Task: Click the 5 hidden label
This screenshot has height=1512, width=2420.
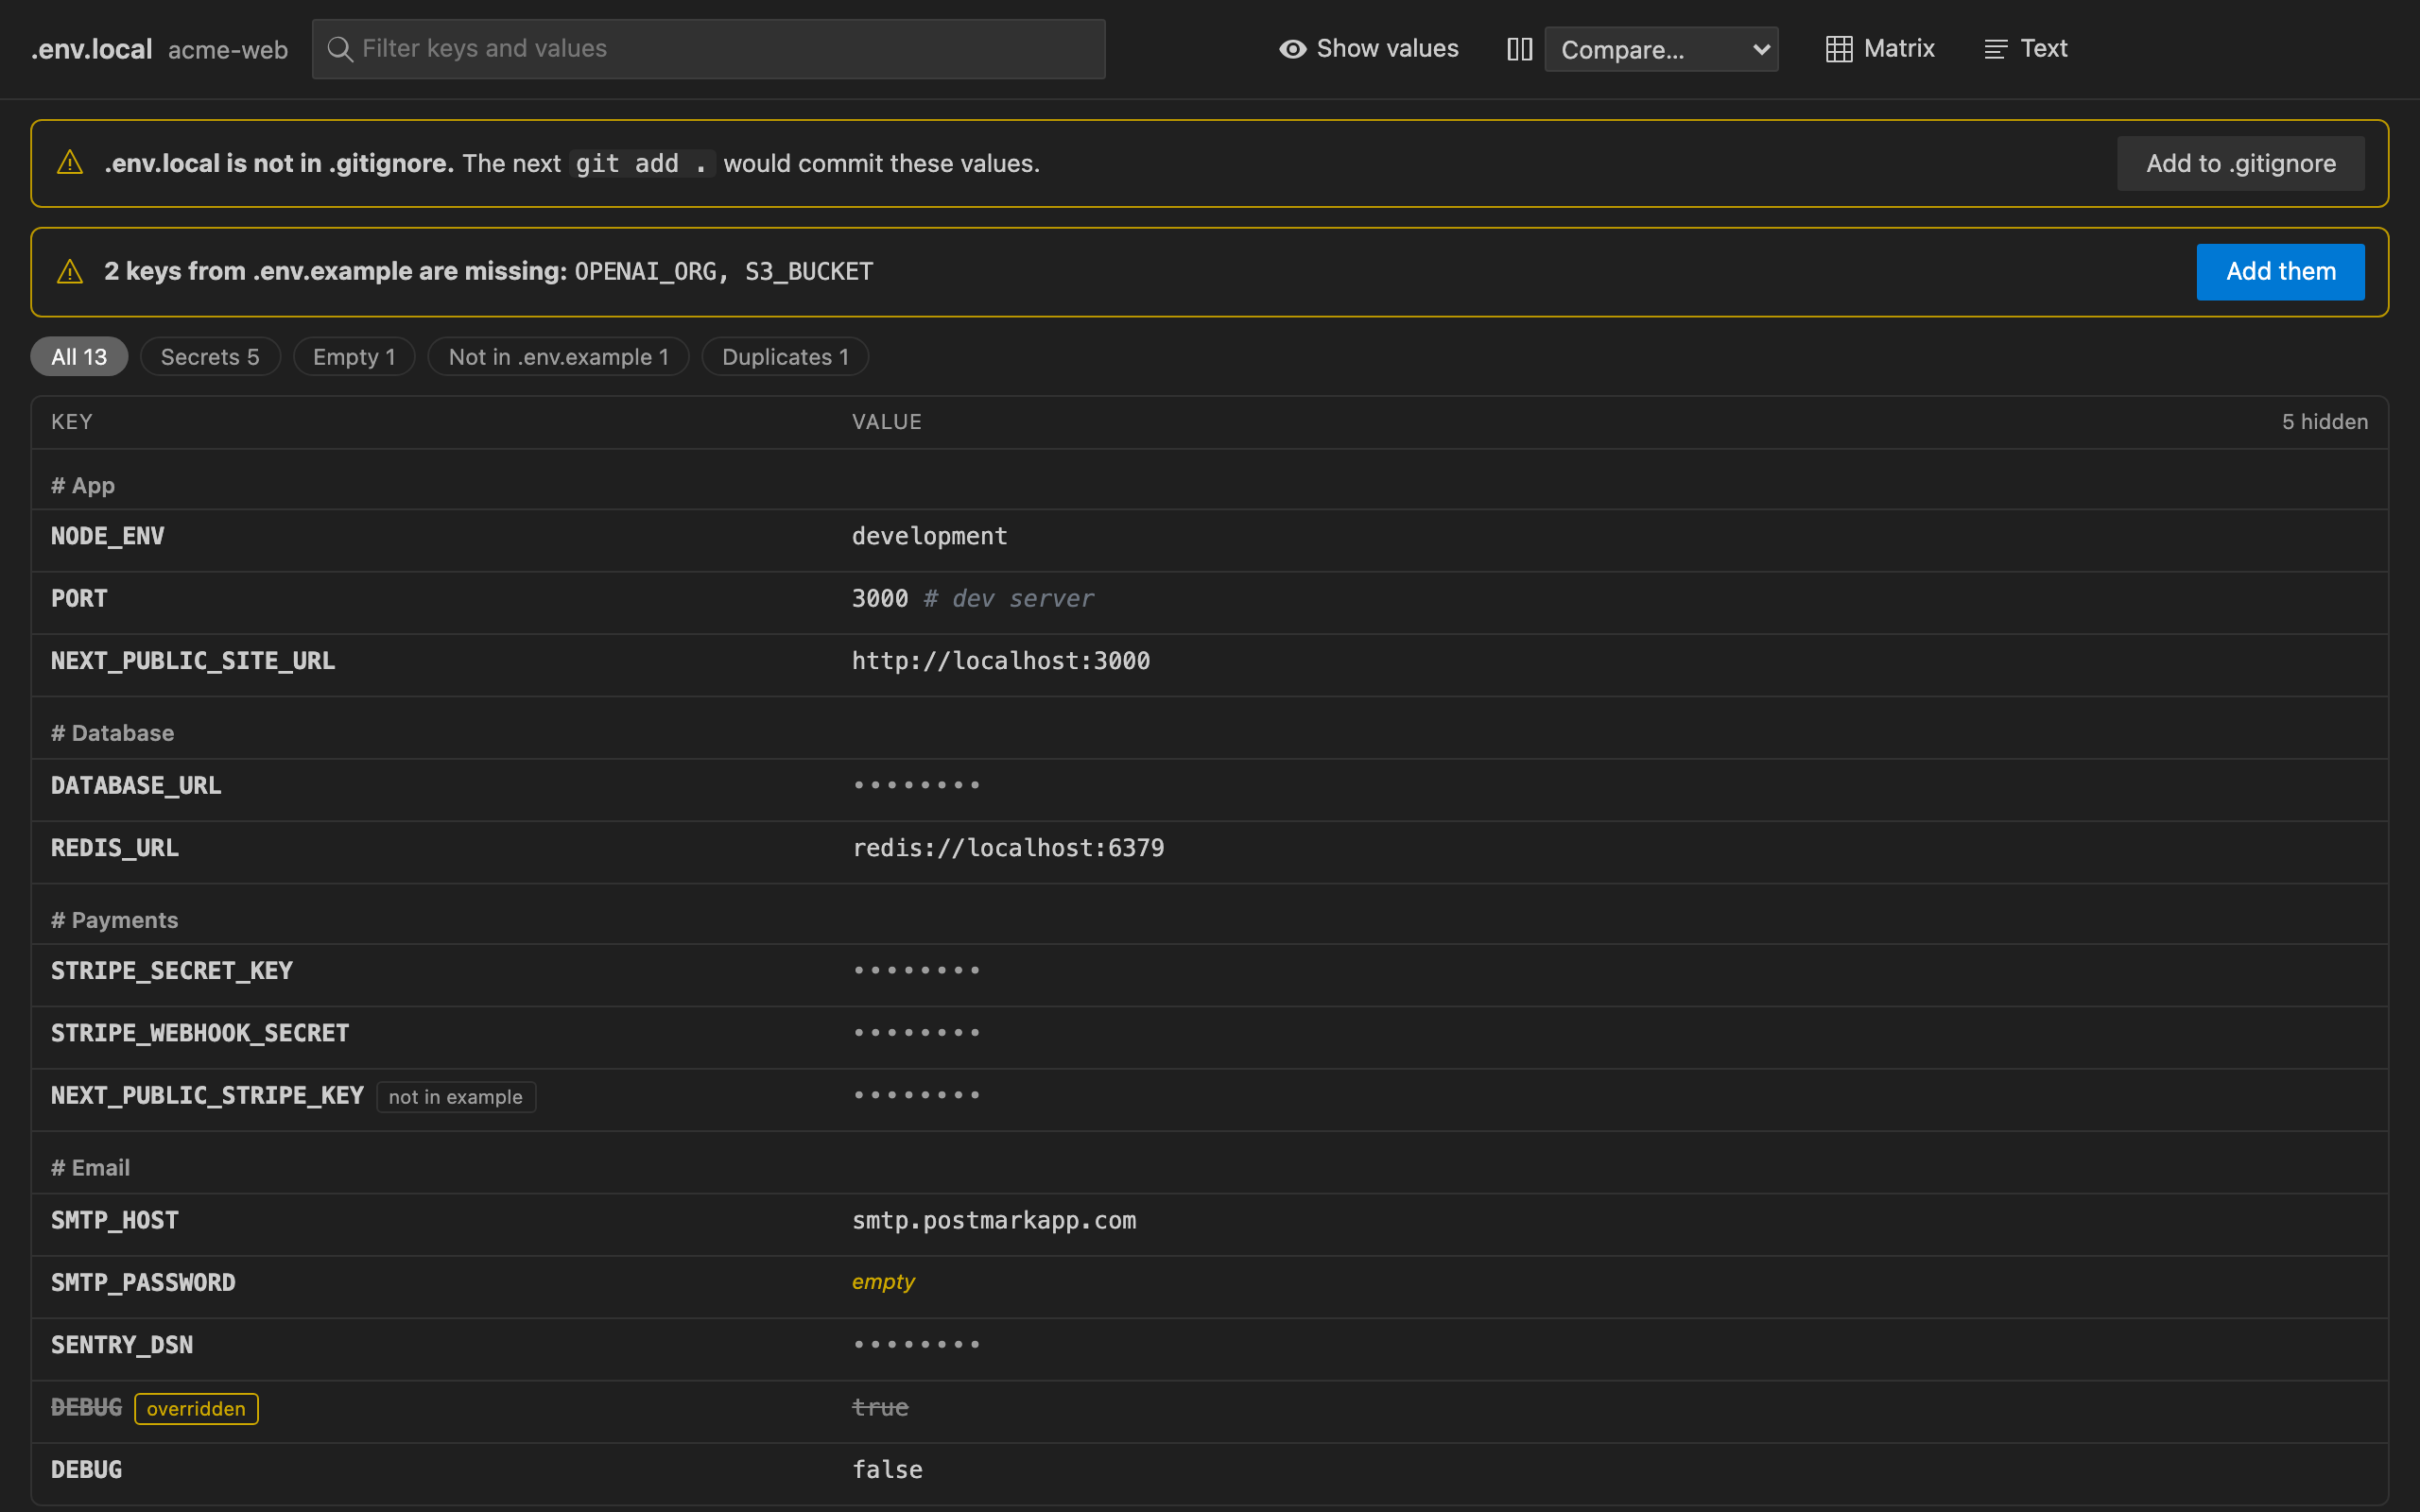Action: (x=2325, y=422)
